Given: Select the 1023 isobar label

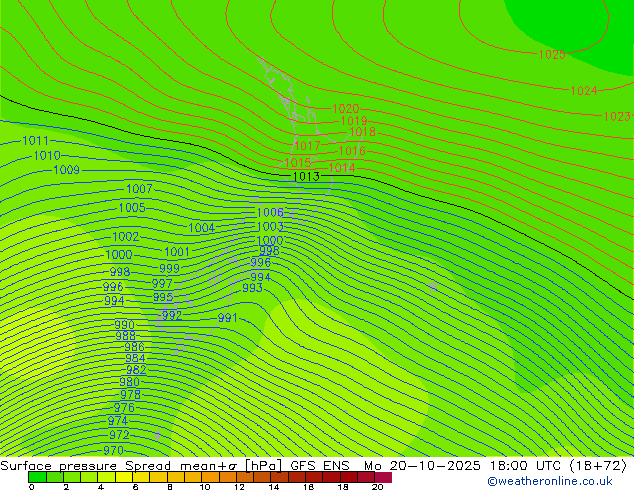Looking at the screenshot, I should pyautogui.click(x=617, y=117).
